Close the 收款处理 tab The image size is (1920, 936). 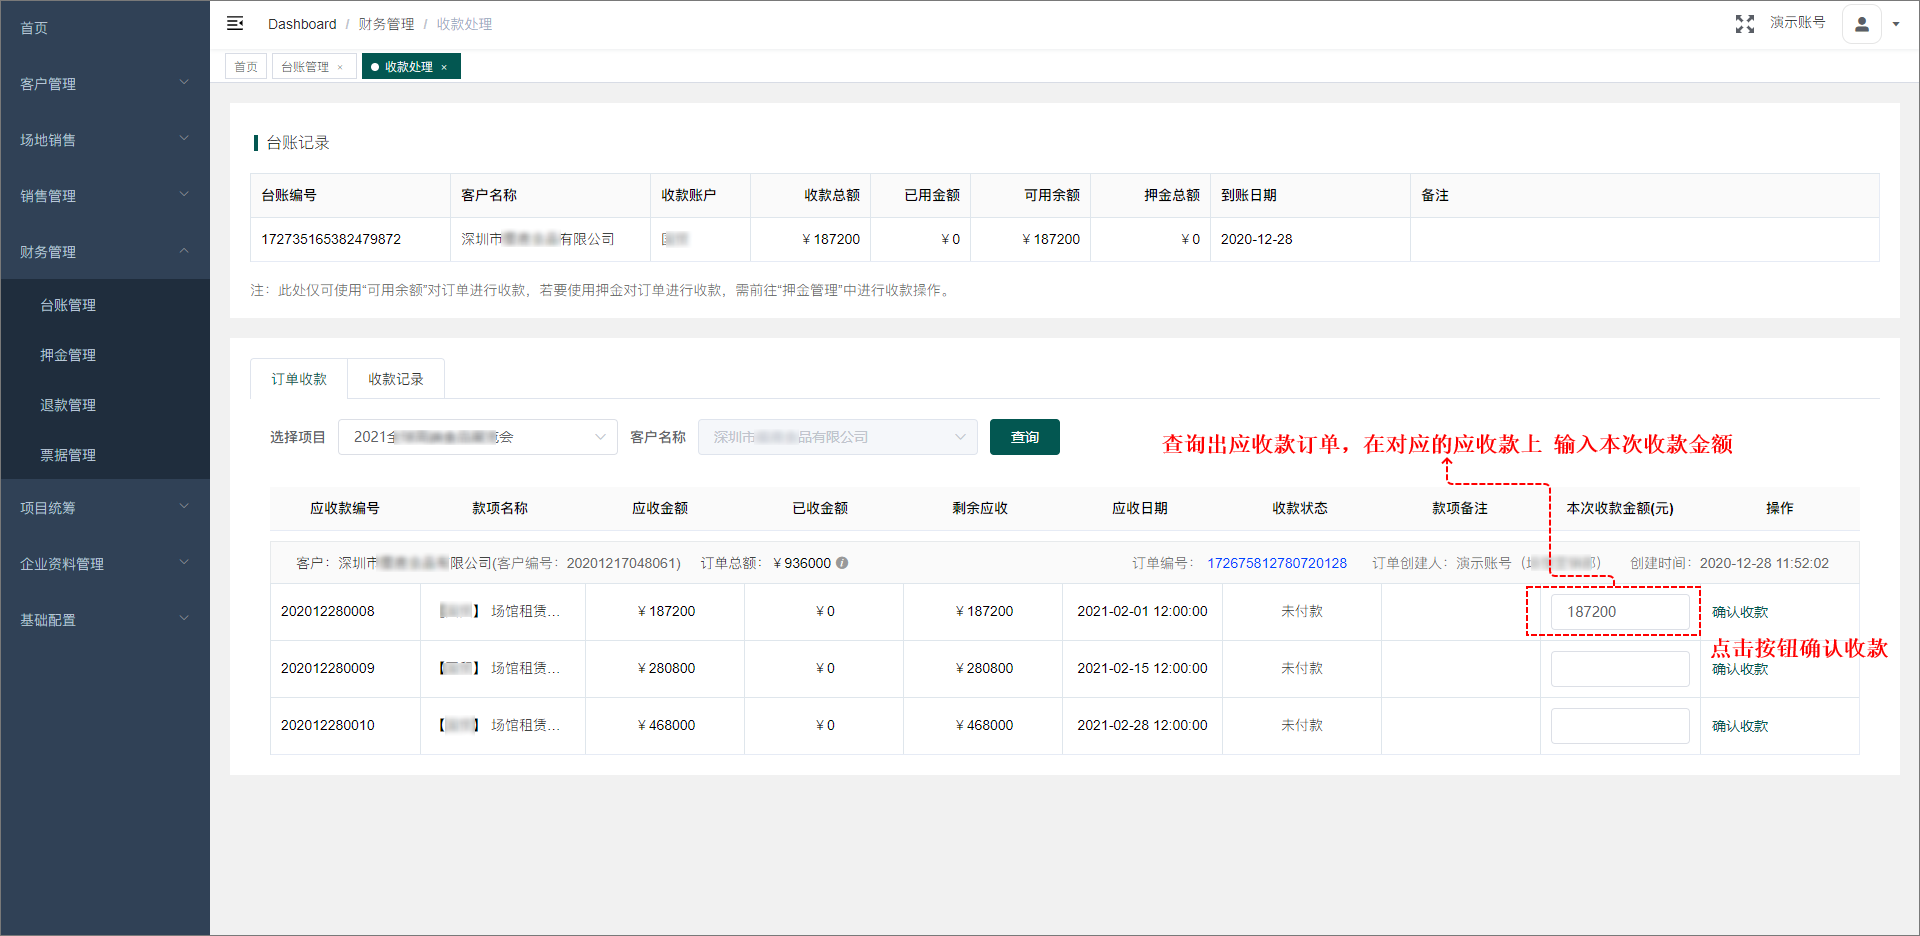444,67
